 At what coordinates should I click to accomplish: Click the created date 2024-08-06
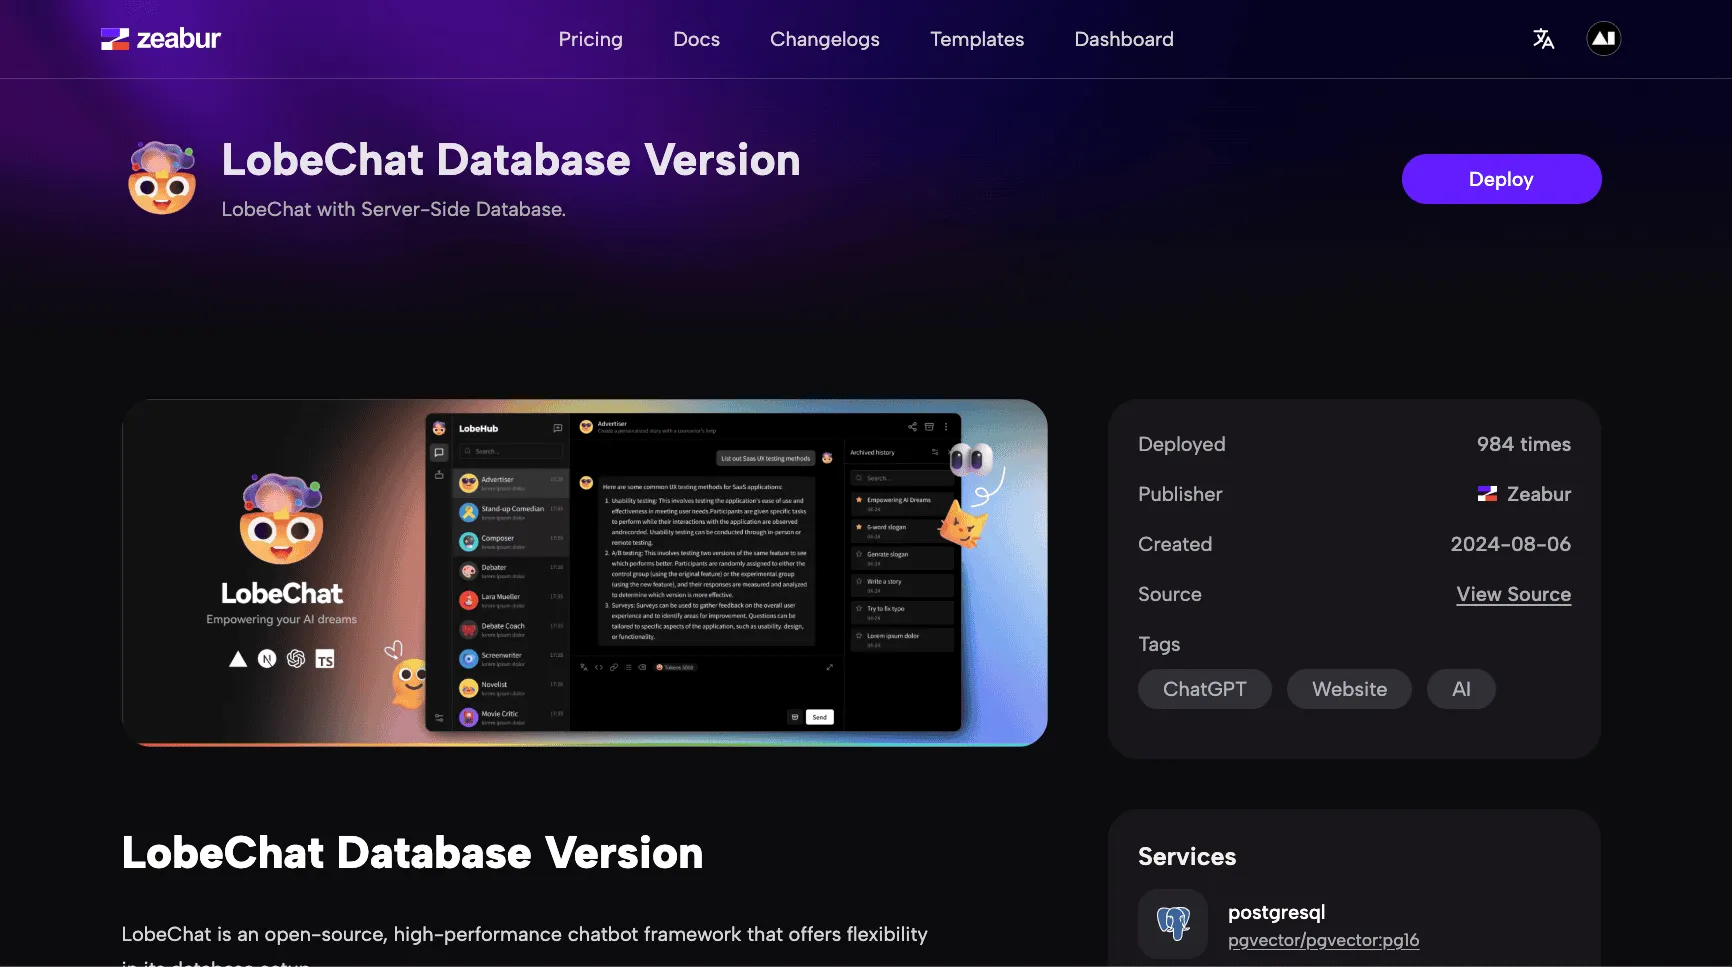[1510, 544]
